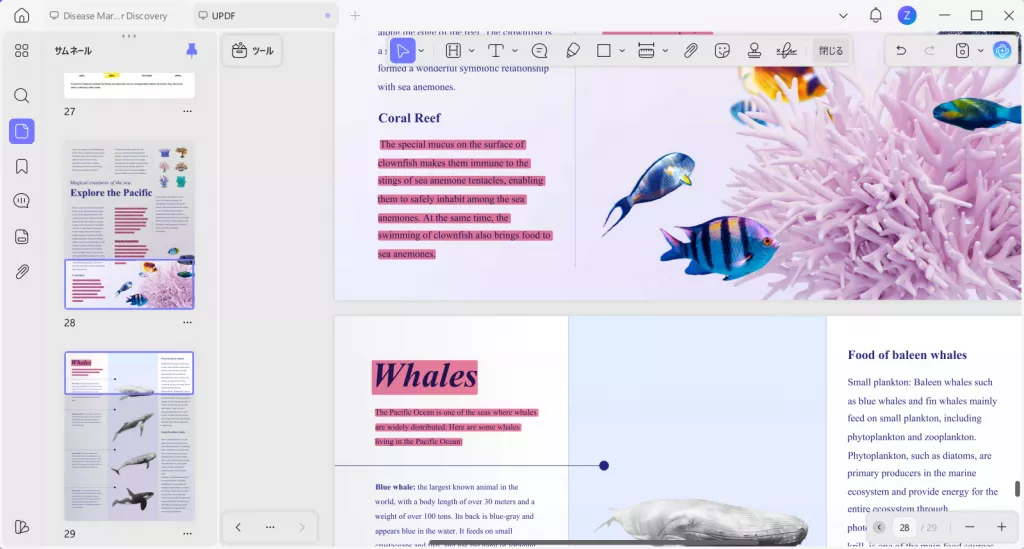The height and width of the screenshot is (549, 1024).
Task: Expand the selection tool dropdown arrow
Action: click(421, 50)
